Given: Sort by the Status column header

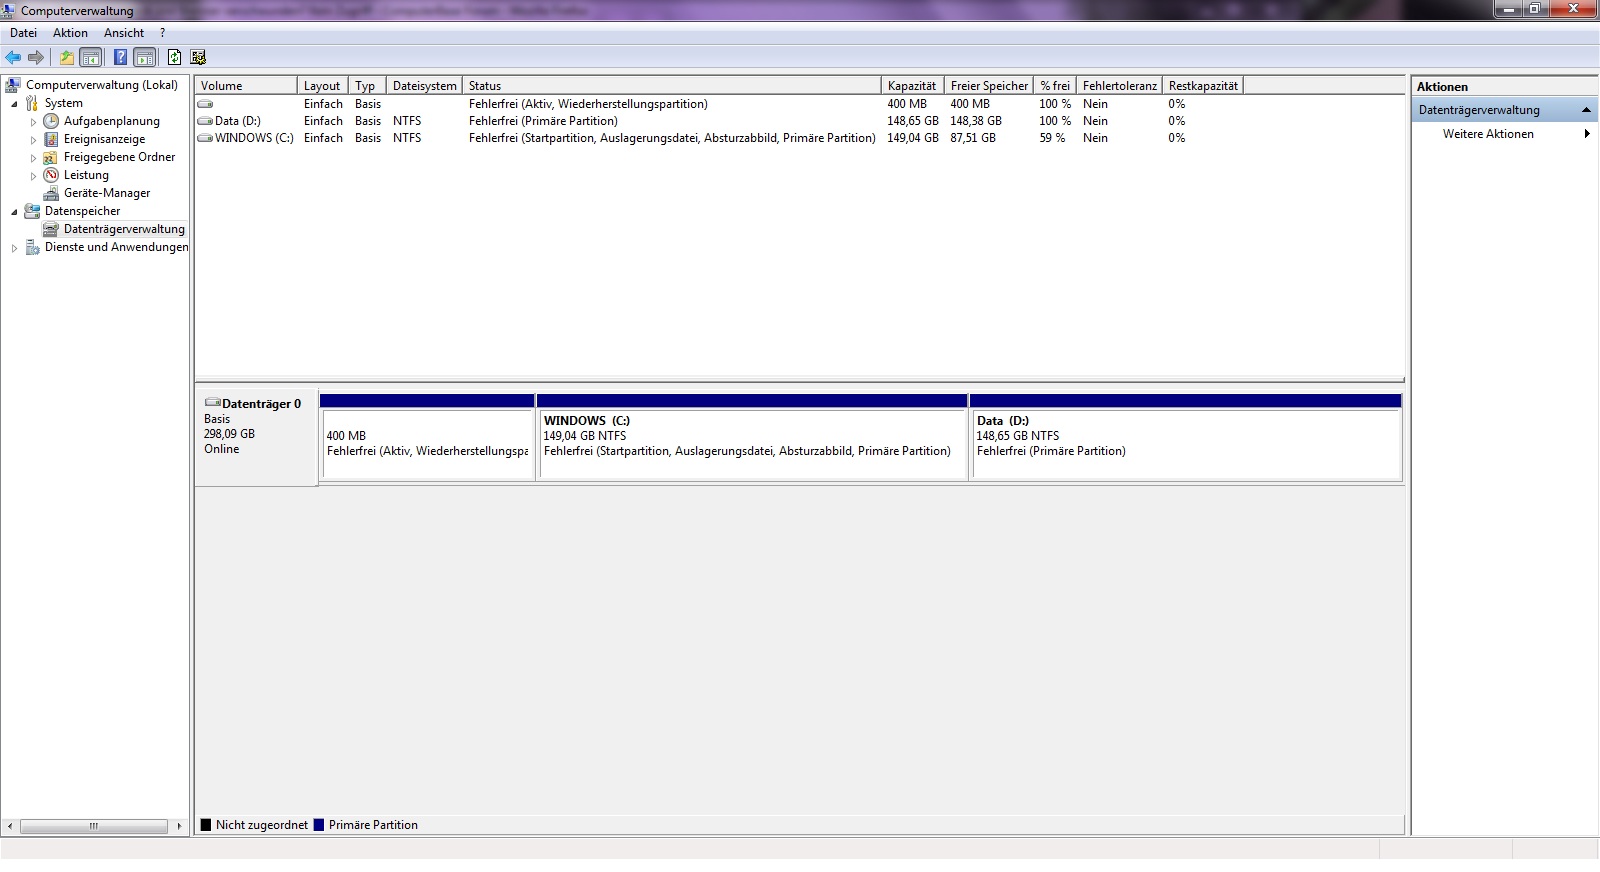Looking at the screenshot, I should tap(672, 86).
